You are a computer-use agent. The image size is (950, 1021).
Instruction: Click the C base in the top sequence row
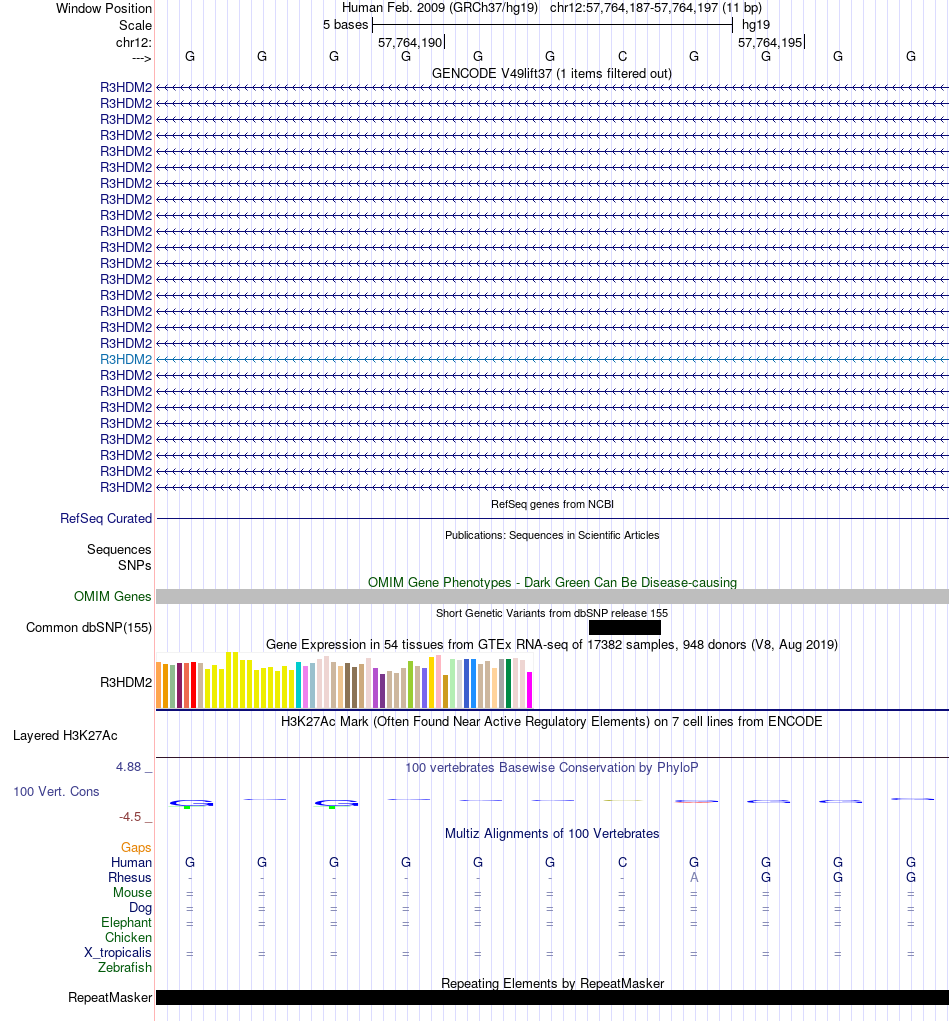click(622, 57)
